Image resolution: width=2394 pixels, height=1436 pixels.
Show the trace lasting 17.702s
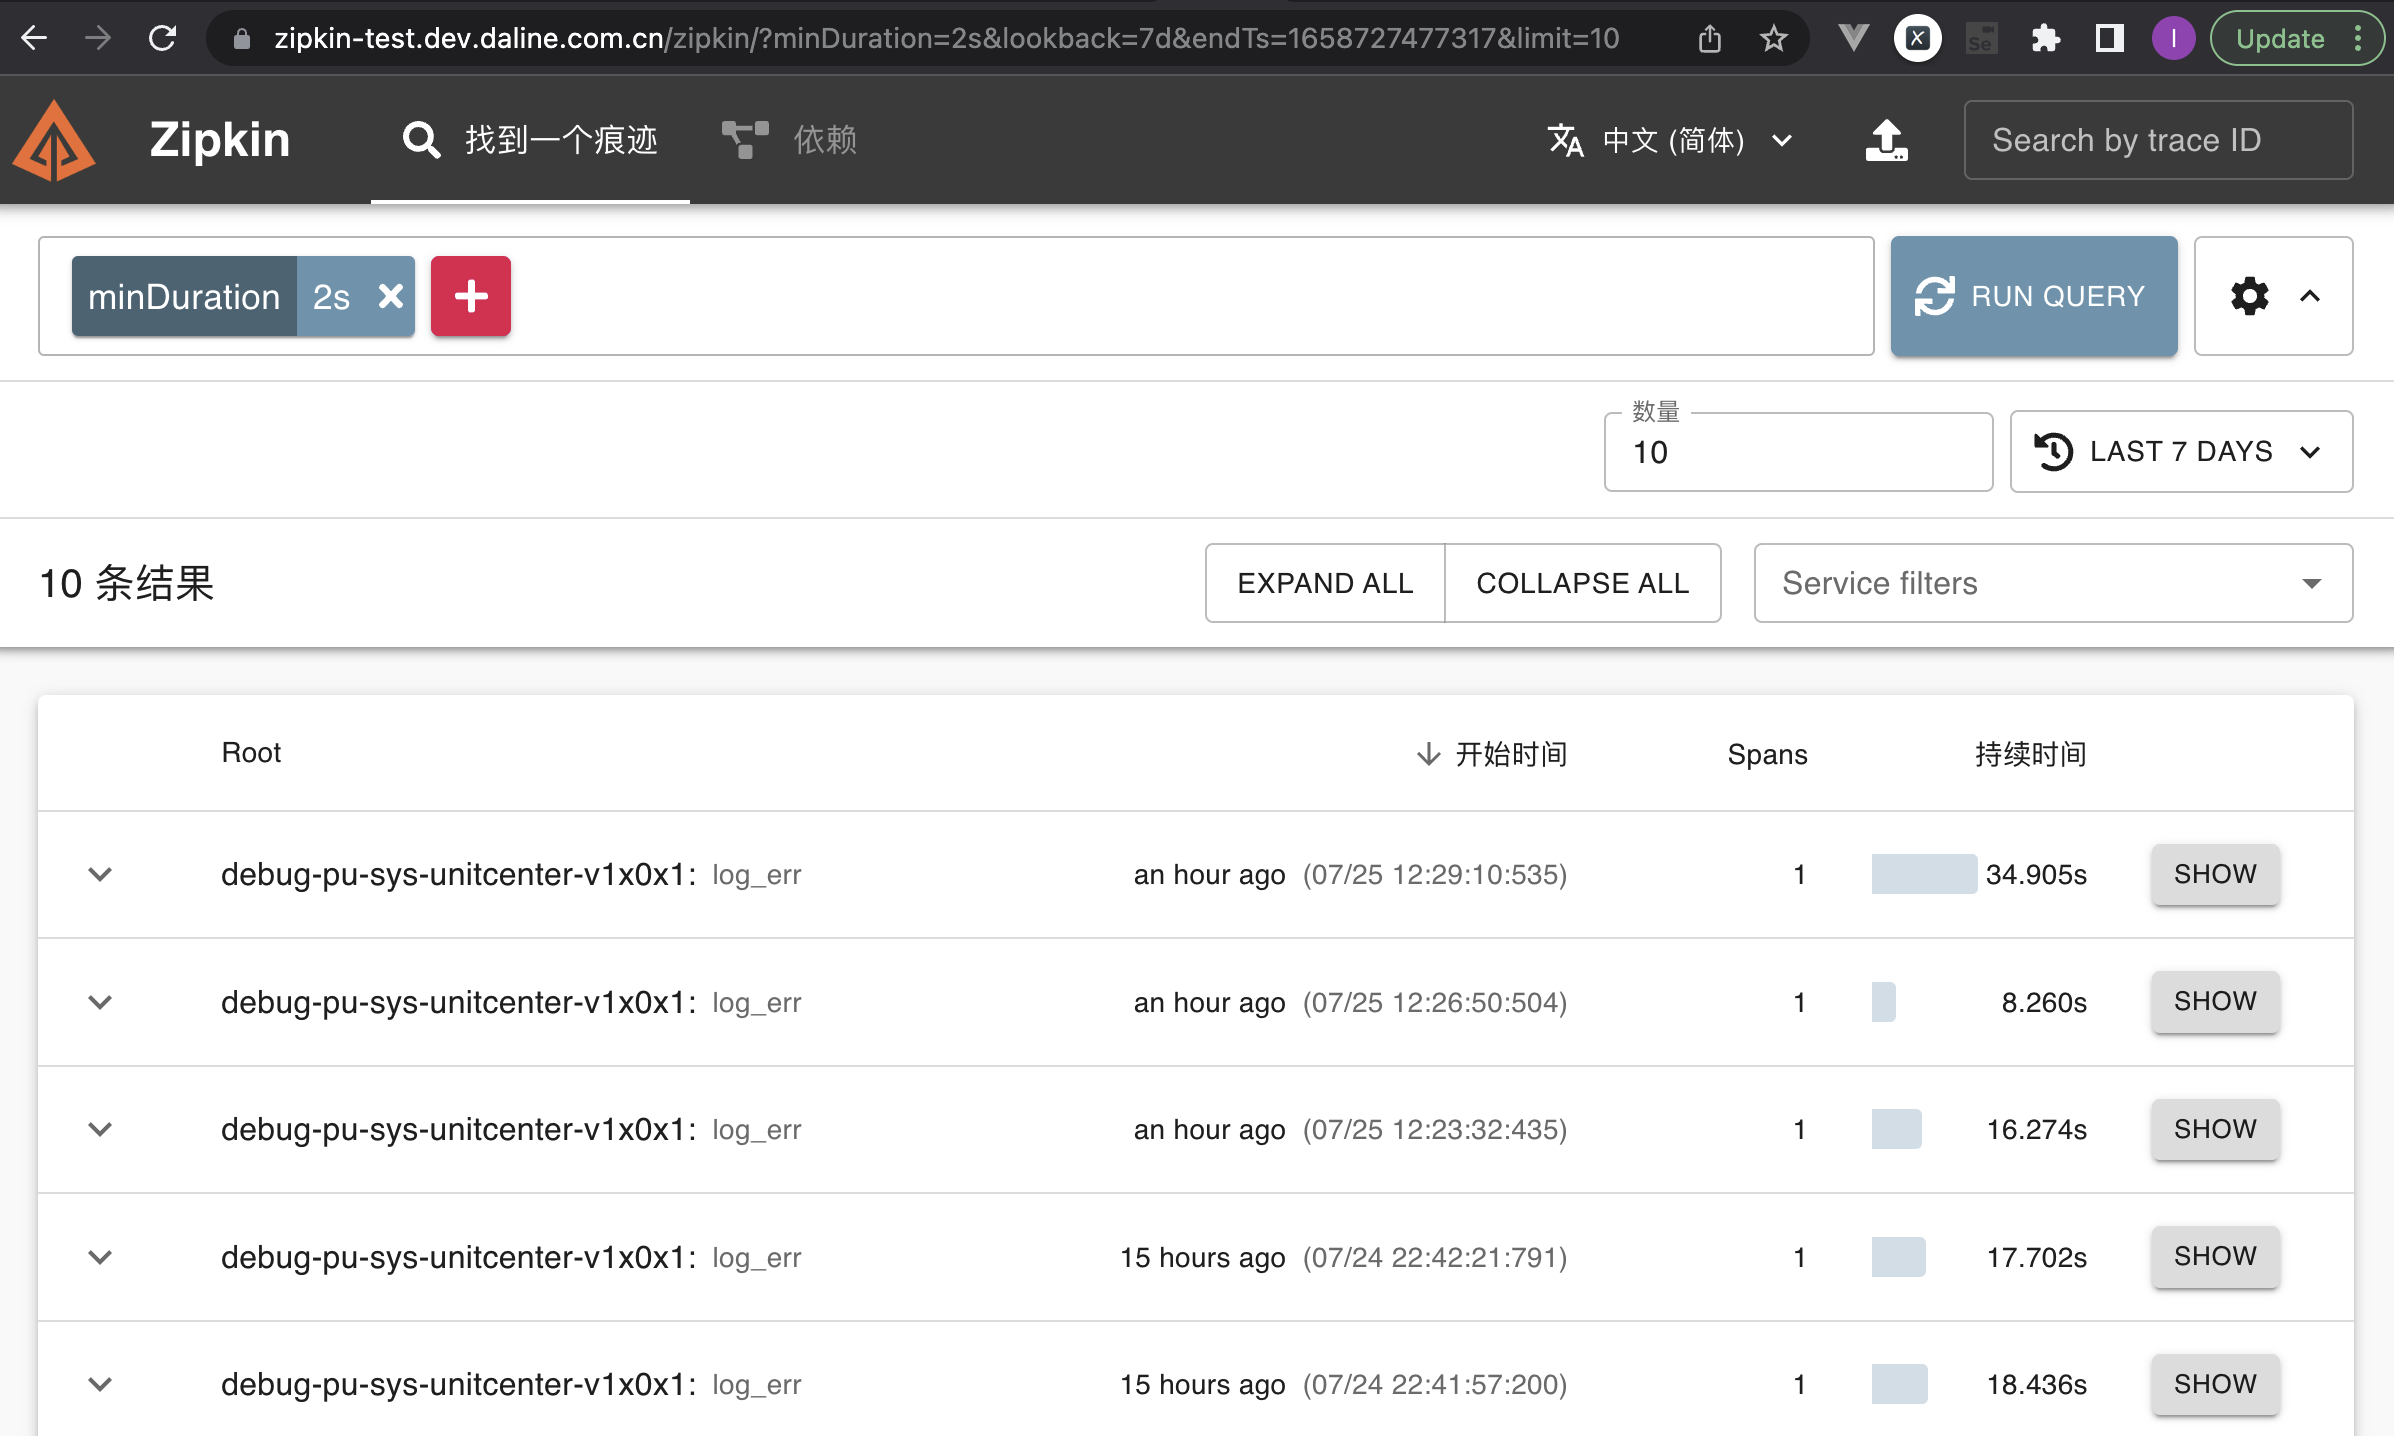(x=2215, y=1257)
